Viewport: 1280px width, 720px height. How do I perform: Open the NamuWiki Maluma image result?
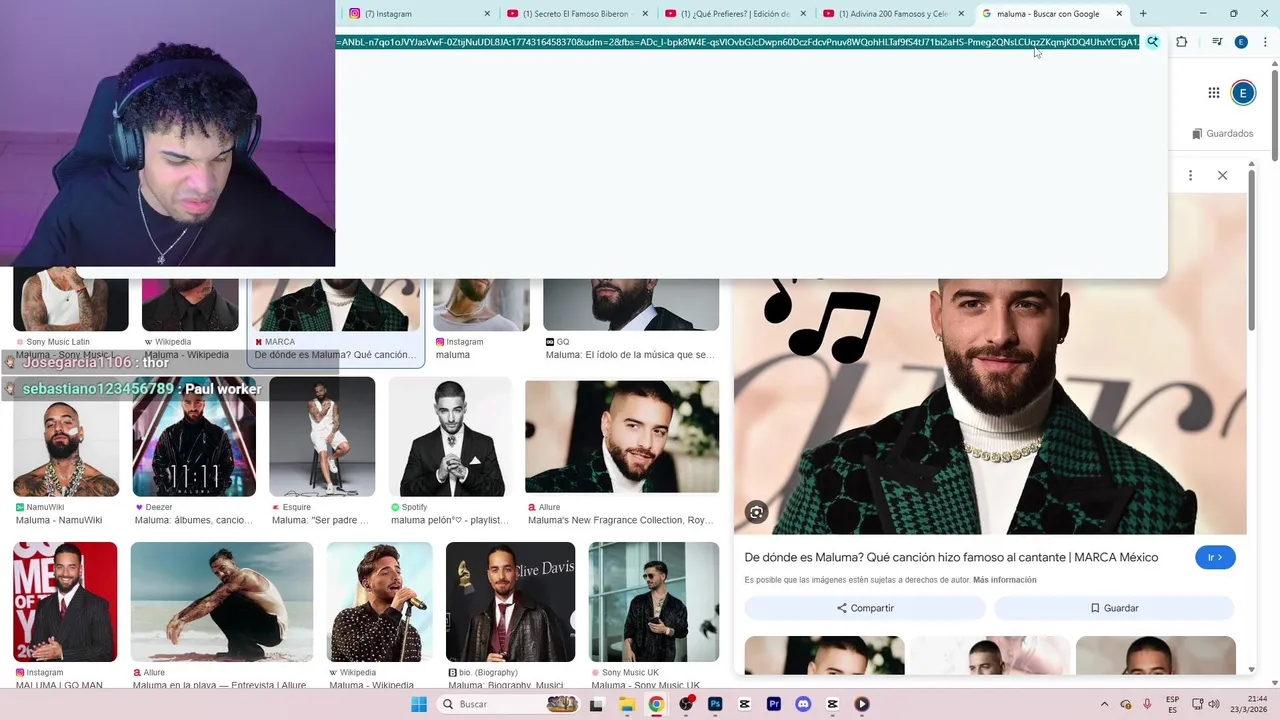[x=66, y=437]
